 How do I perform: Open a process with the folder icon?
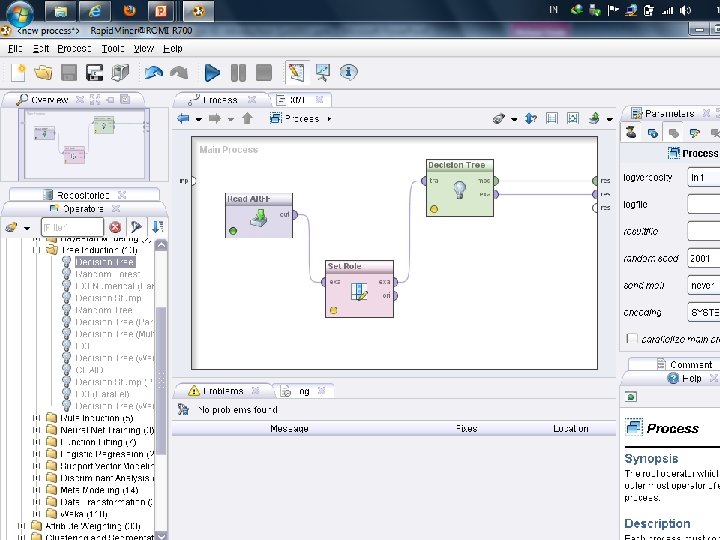(x=43, y=72)
